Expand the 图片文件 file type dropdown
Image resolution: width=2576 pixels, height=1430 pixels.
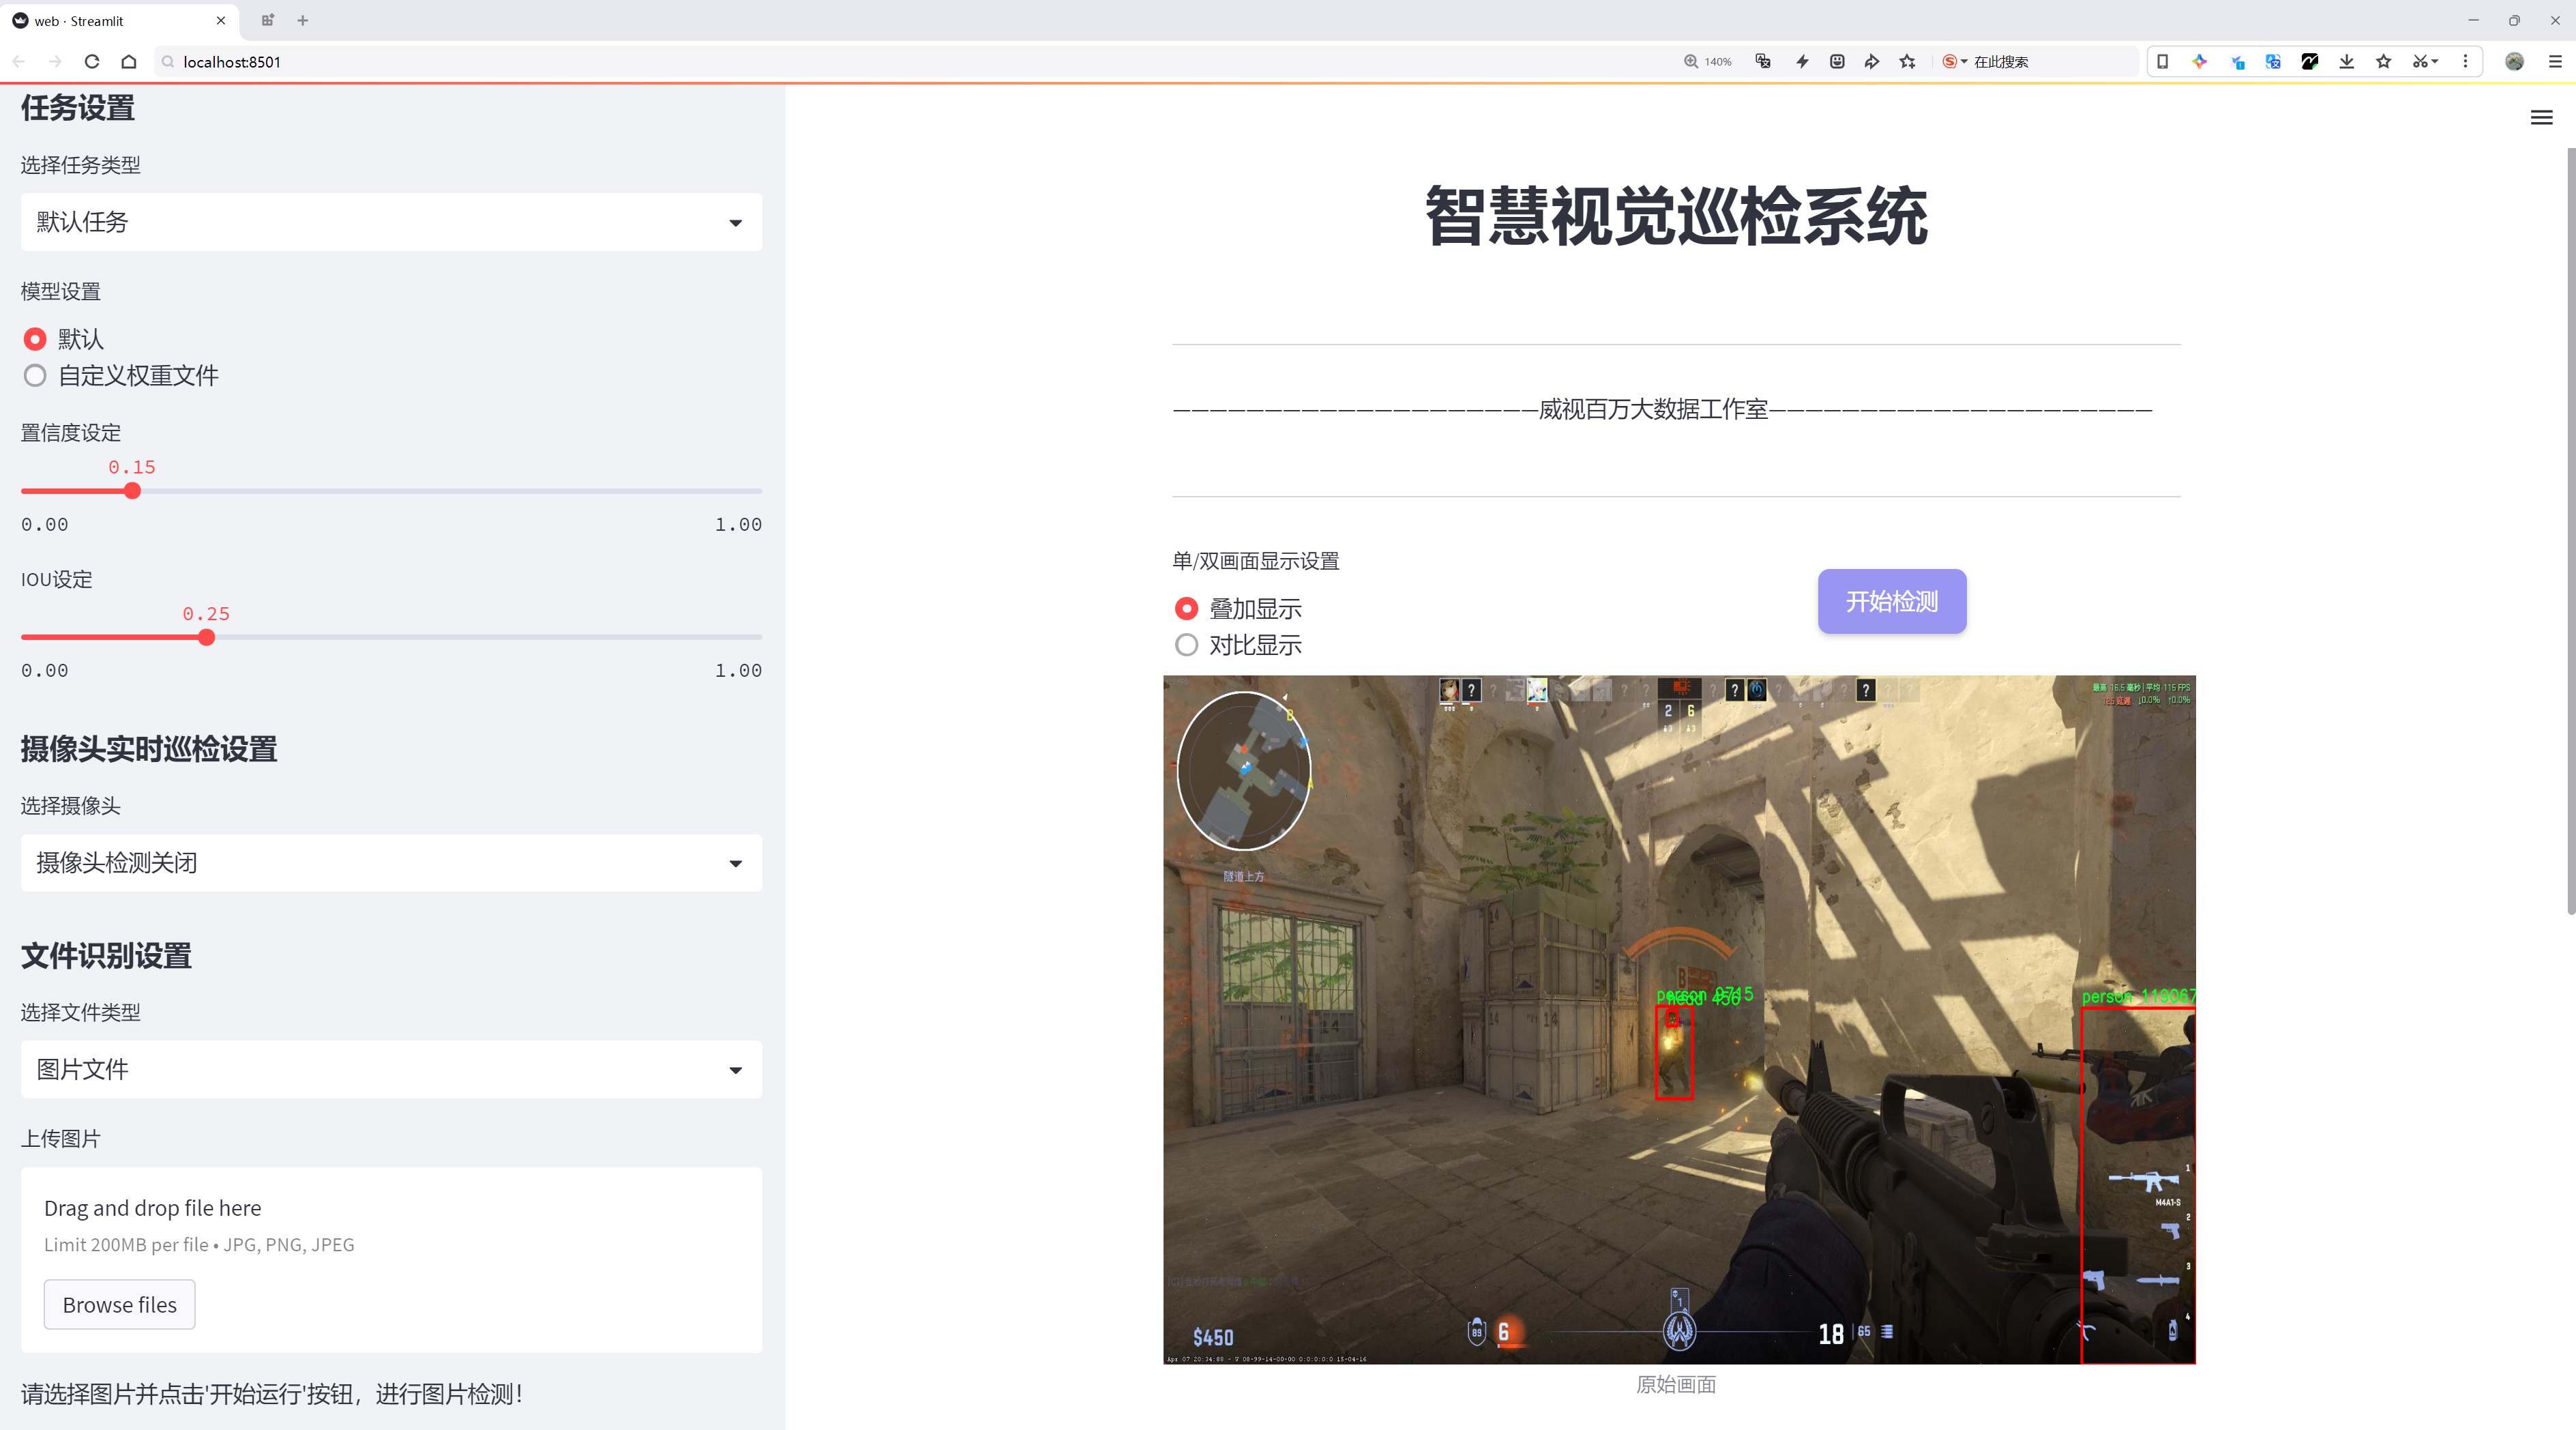tap(391, 1069)
